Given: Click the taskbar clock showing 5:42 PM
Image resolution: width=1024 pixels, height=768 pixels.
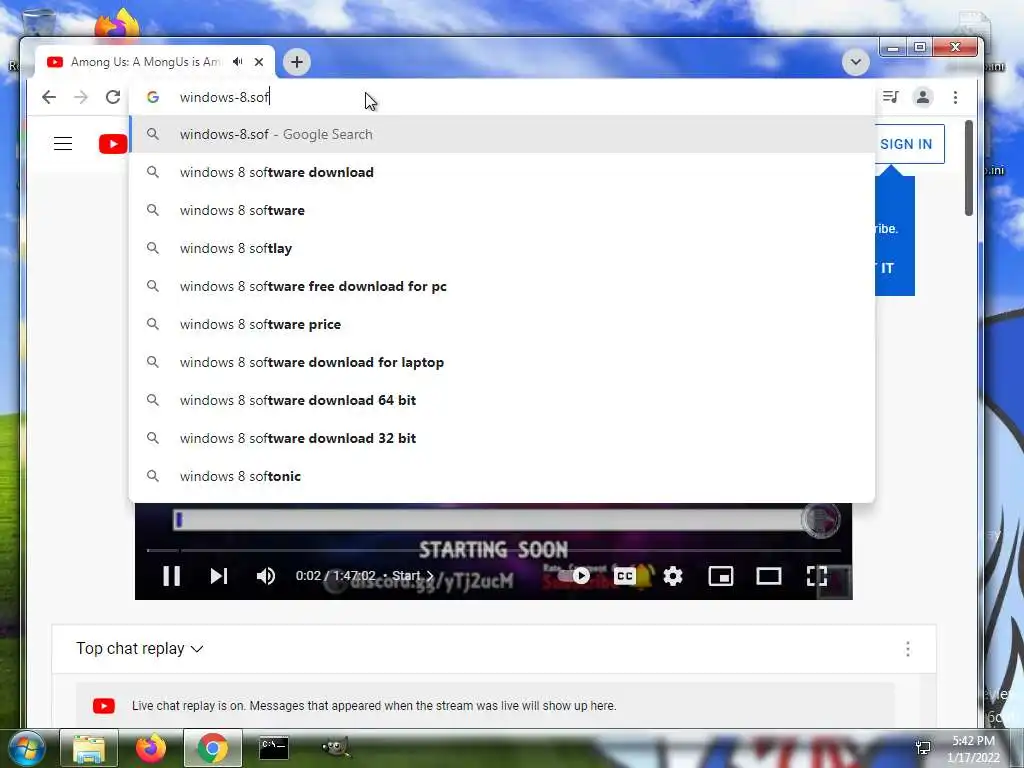Looking at the screenshot, I should (974, 749).
